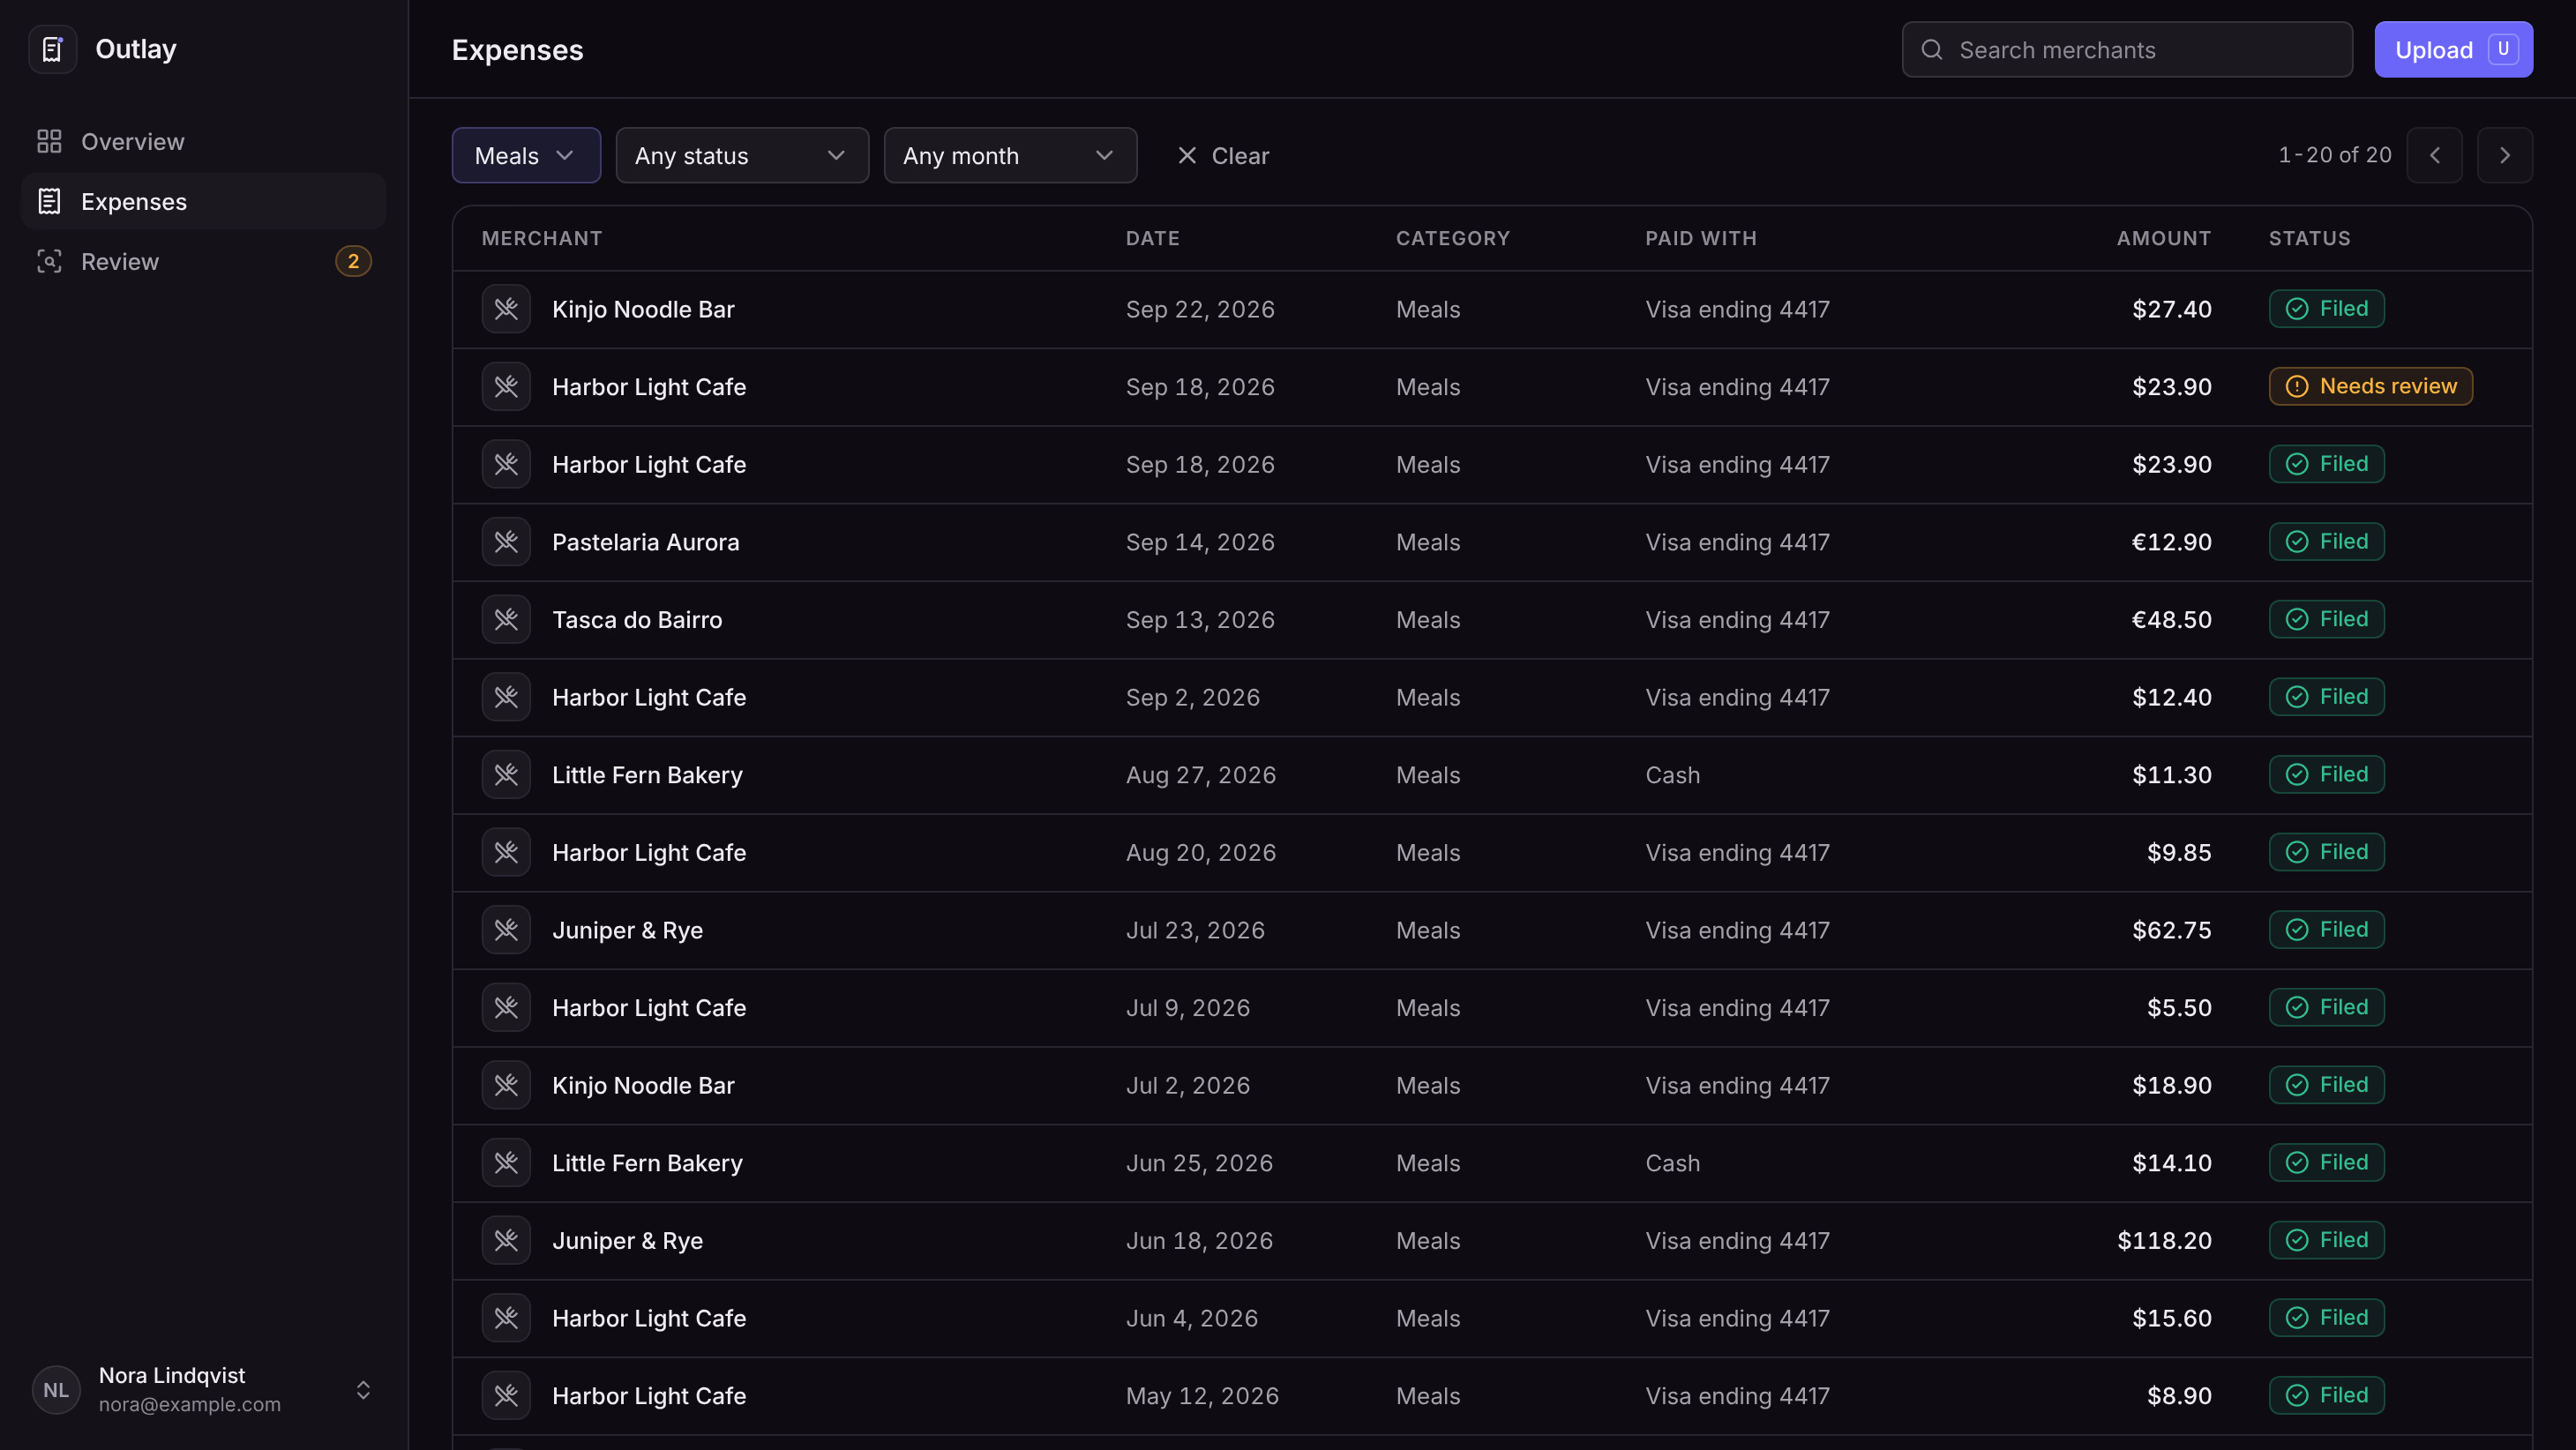The height and width of the screenshot is (1450, 2576).
Task: Click the $11.30 amount
Action: [2171, 775]
